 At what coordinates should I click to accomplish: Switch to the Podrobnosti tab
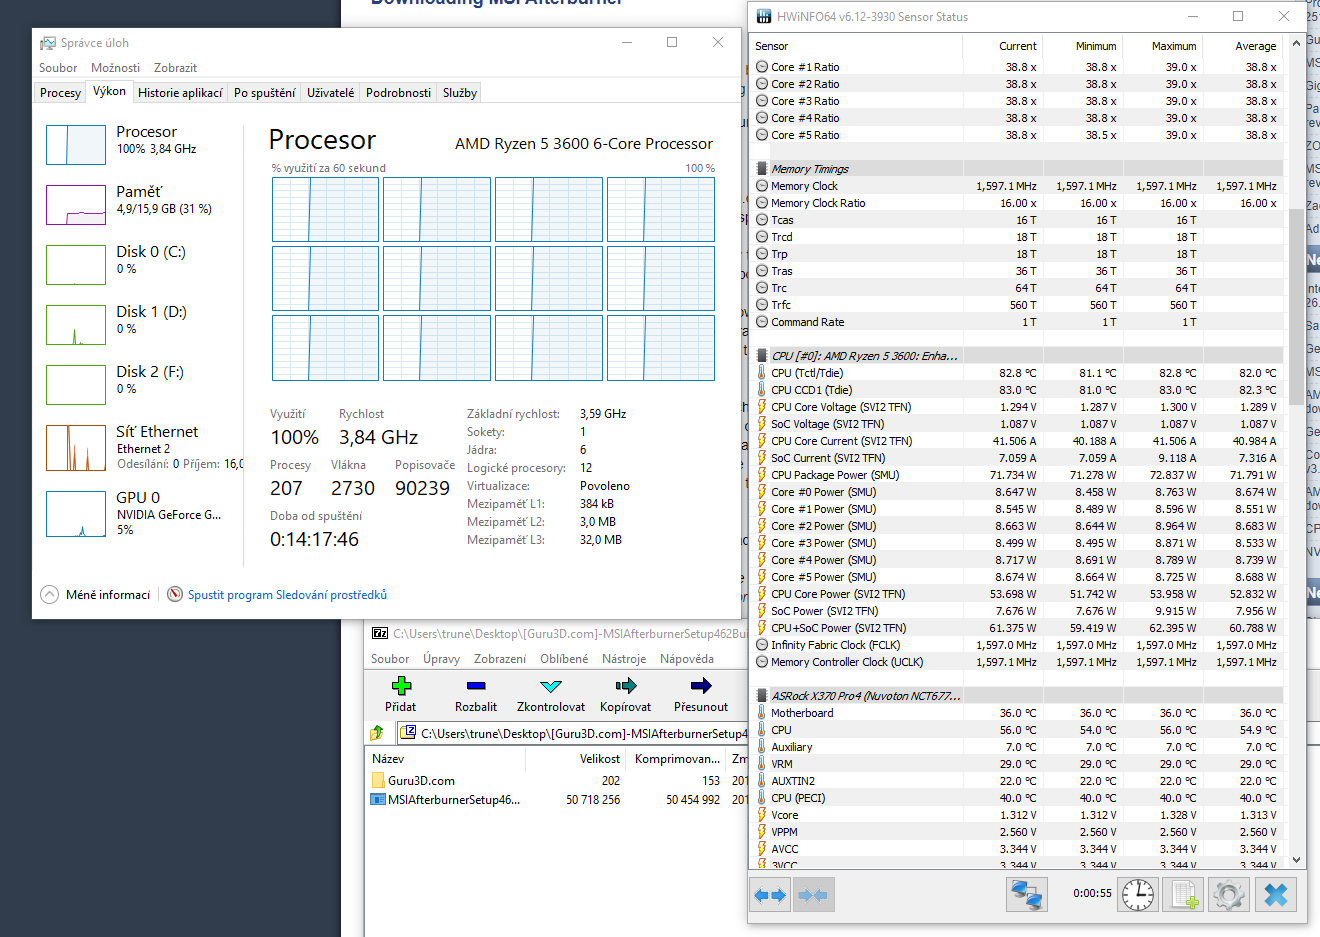[x=398, y=93]
